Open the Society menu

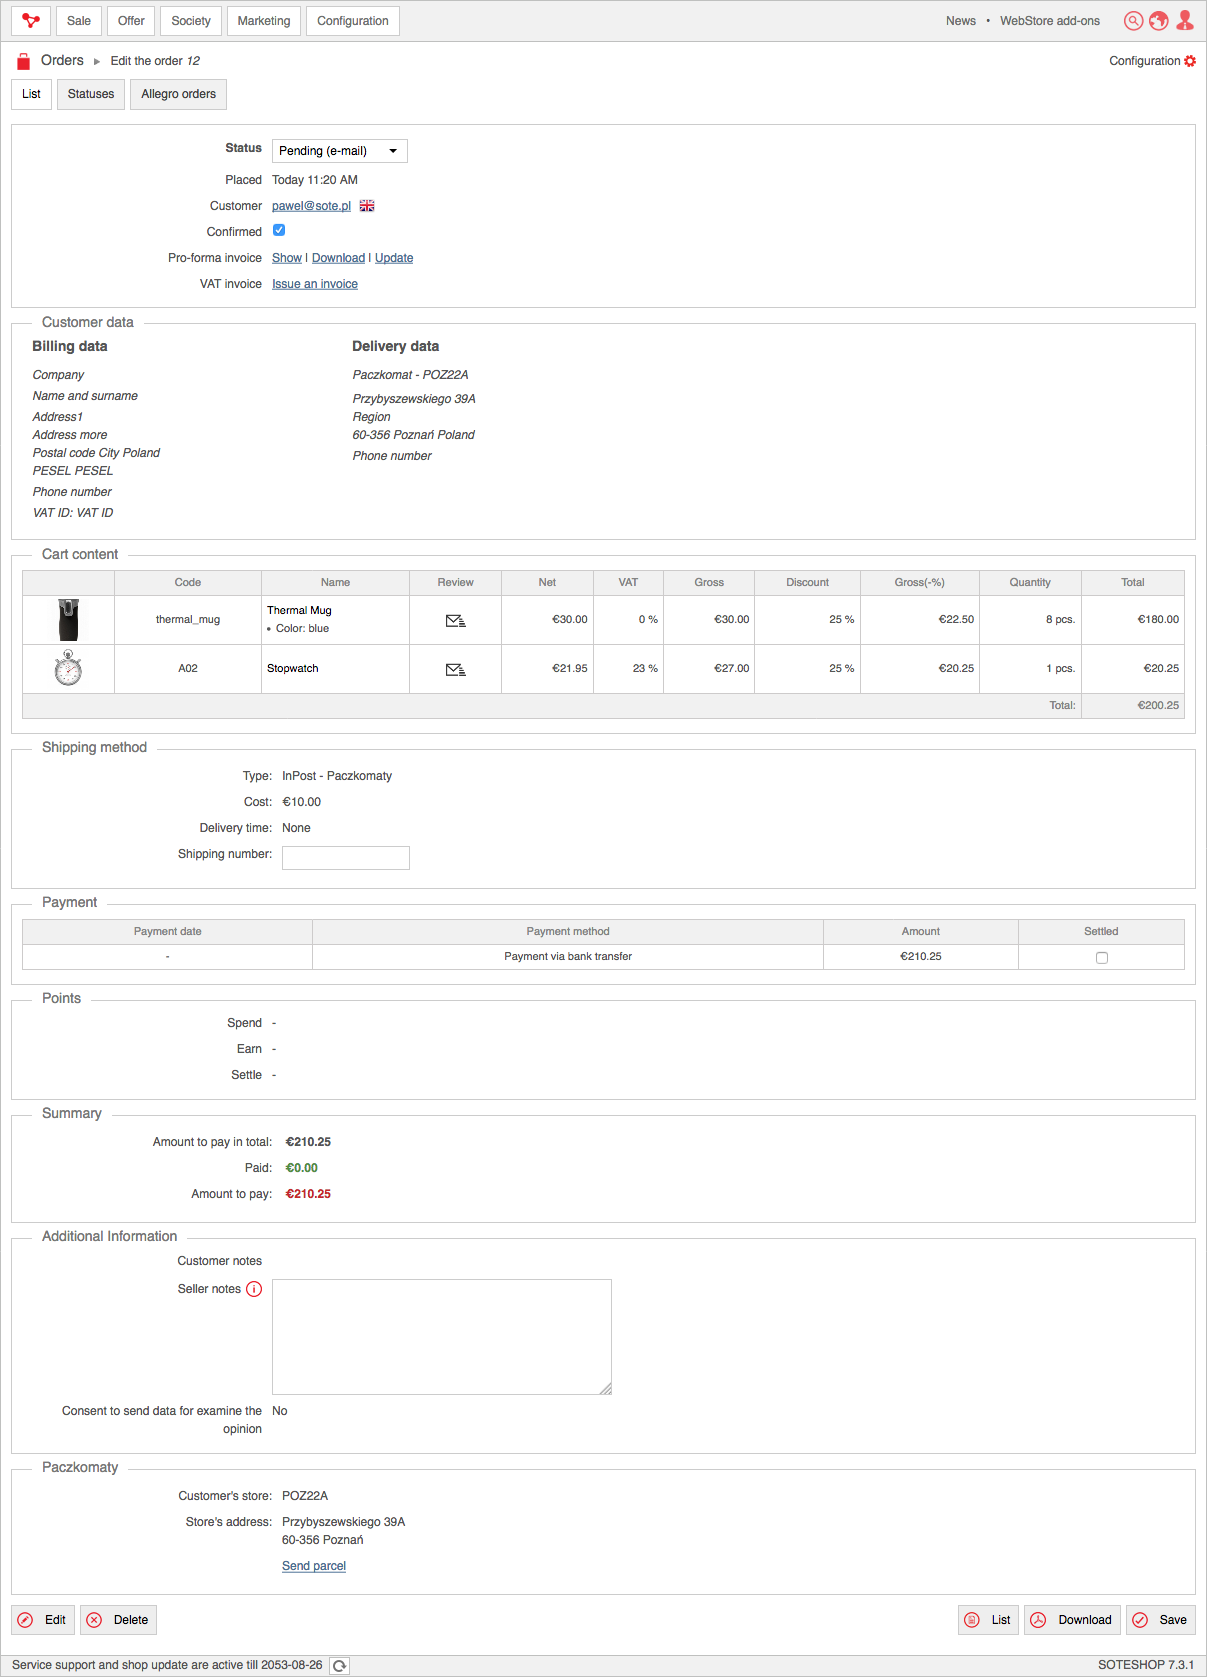point(191,21)
